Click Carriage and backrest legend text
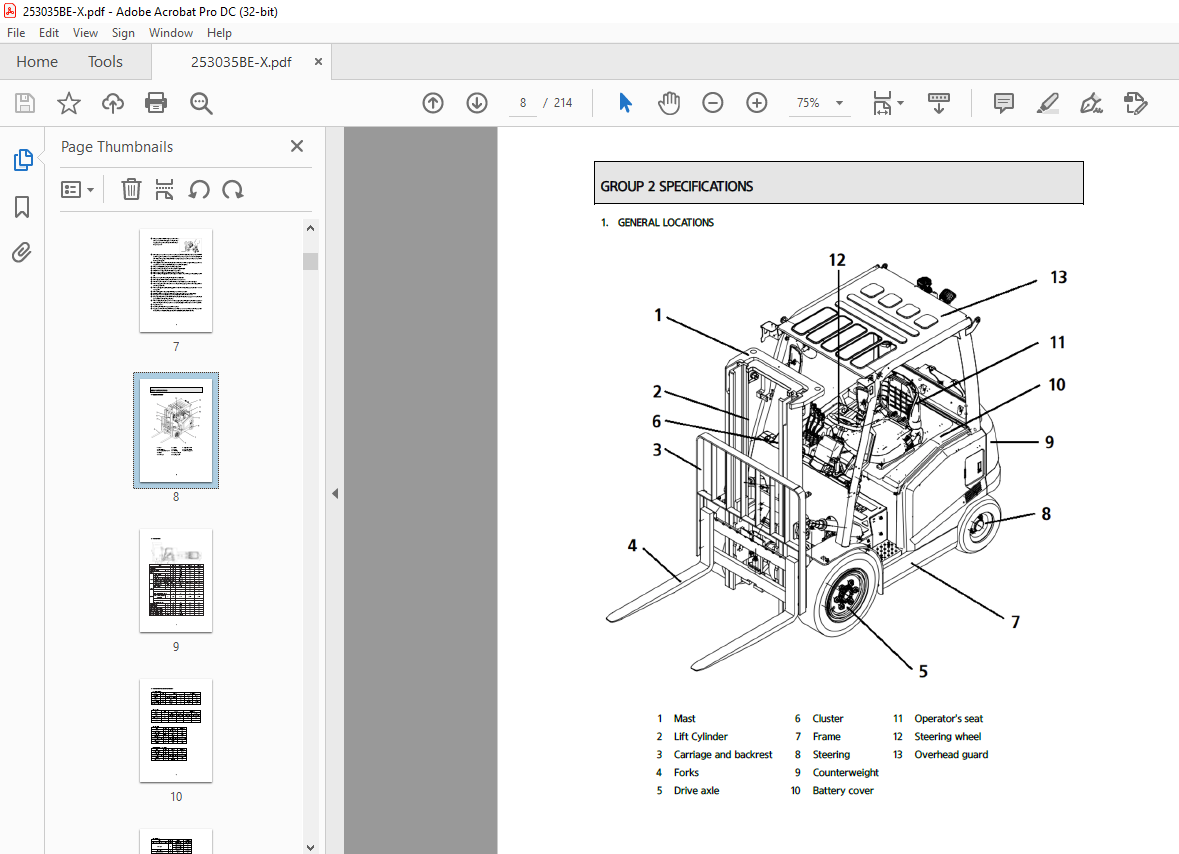Image resolution: width=1179 pixels, height=854 pixels. 723,755
